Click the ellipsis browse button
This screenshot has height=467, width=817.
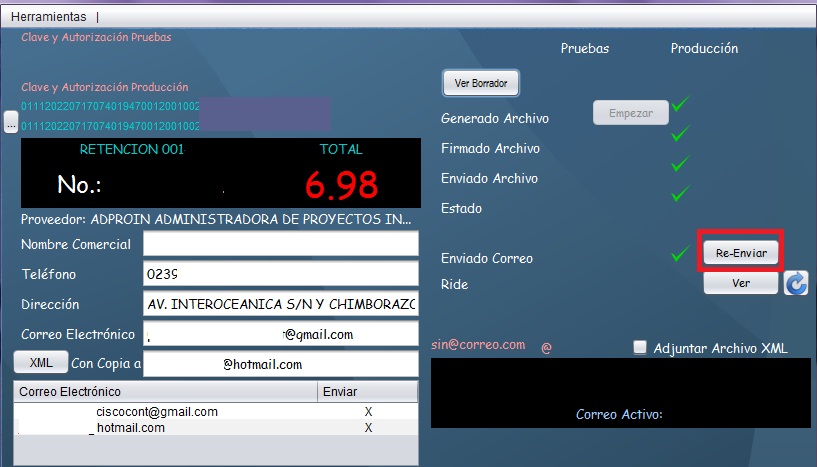click(10, 122)
